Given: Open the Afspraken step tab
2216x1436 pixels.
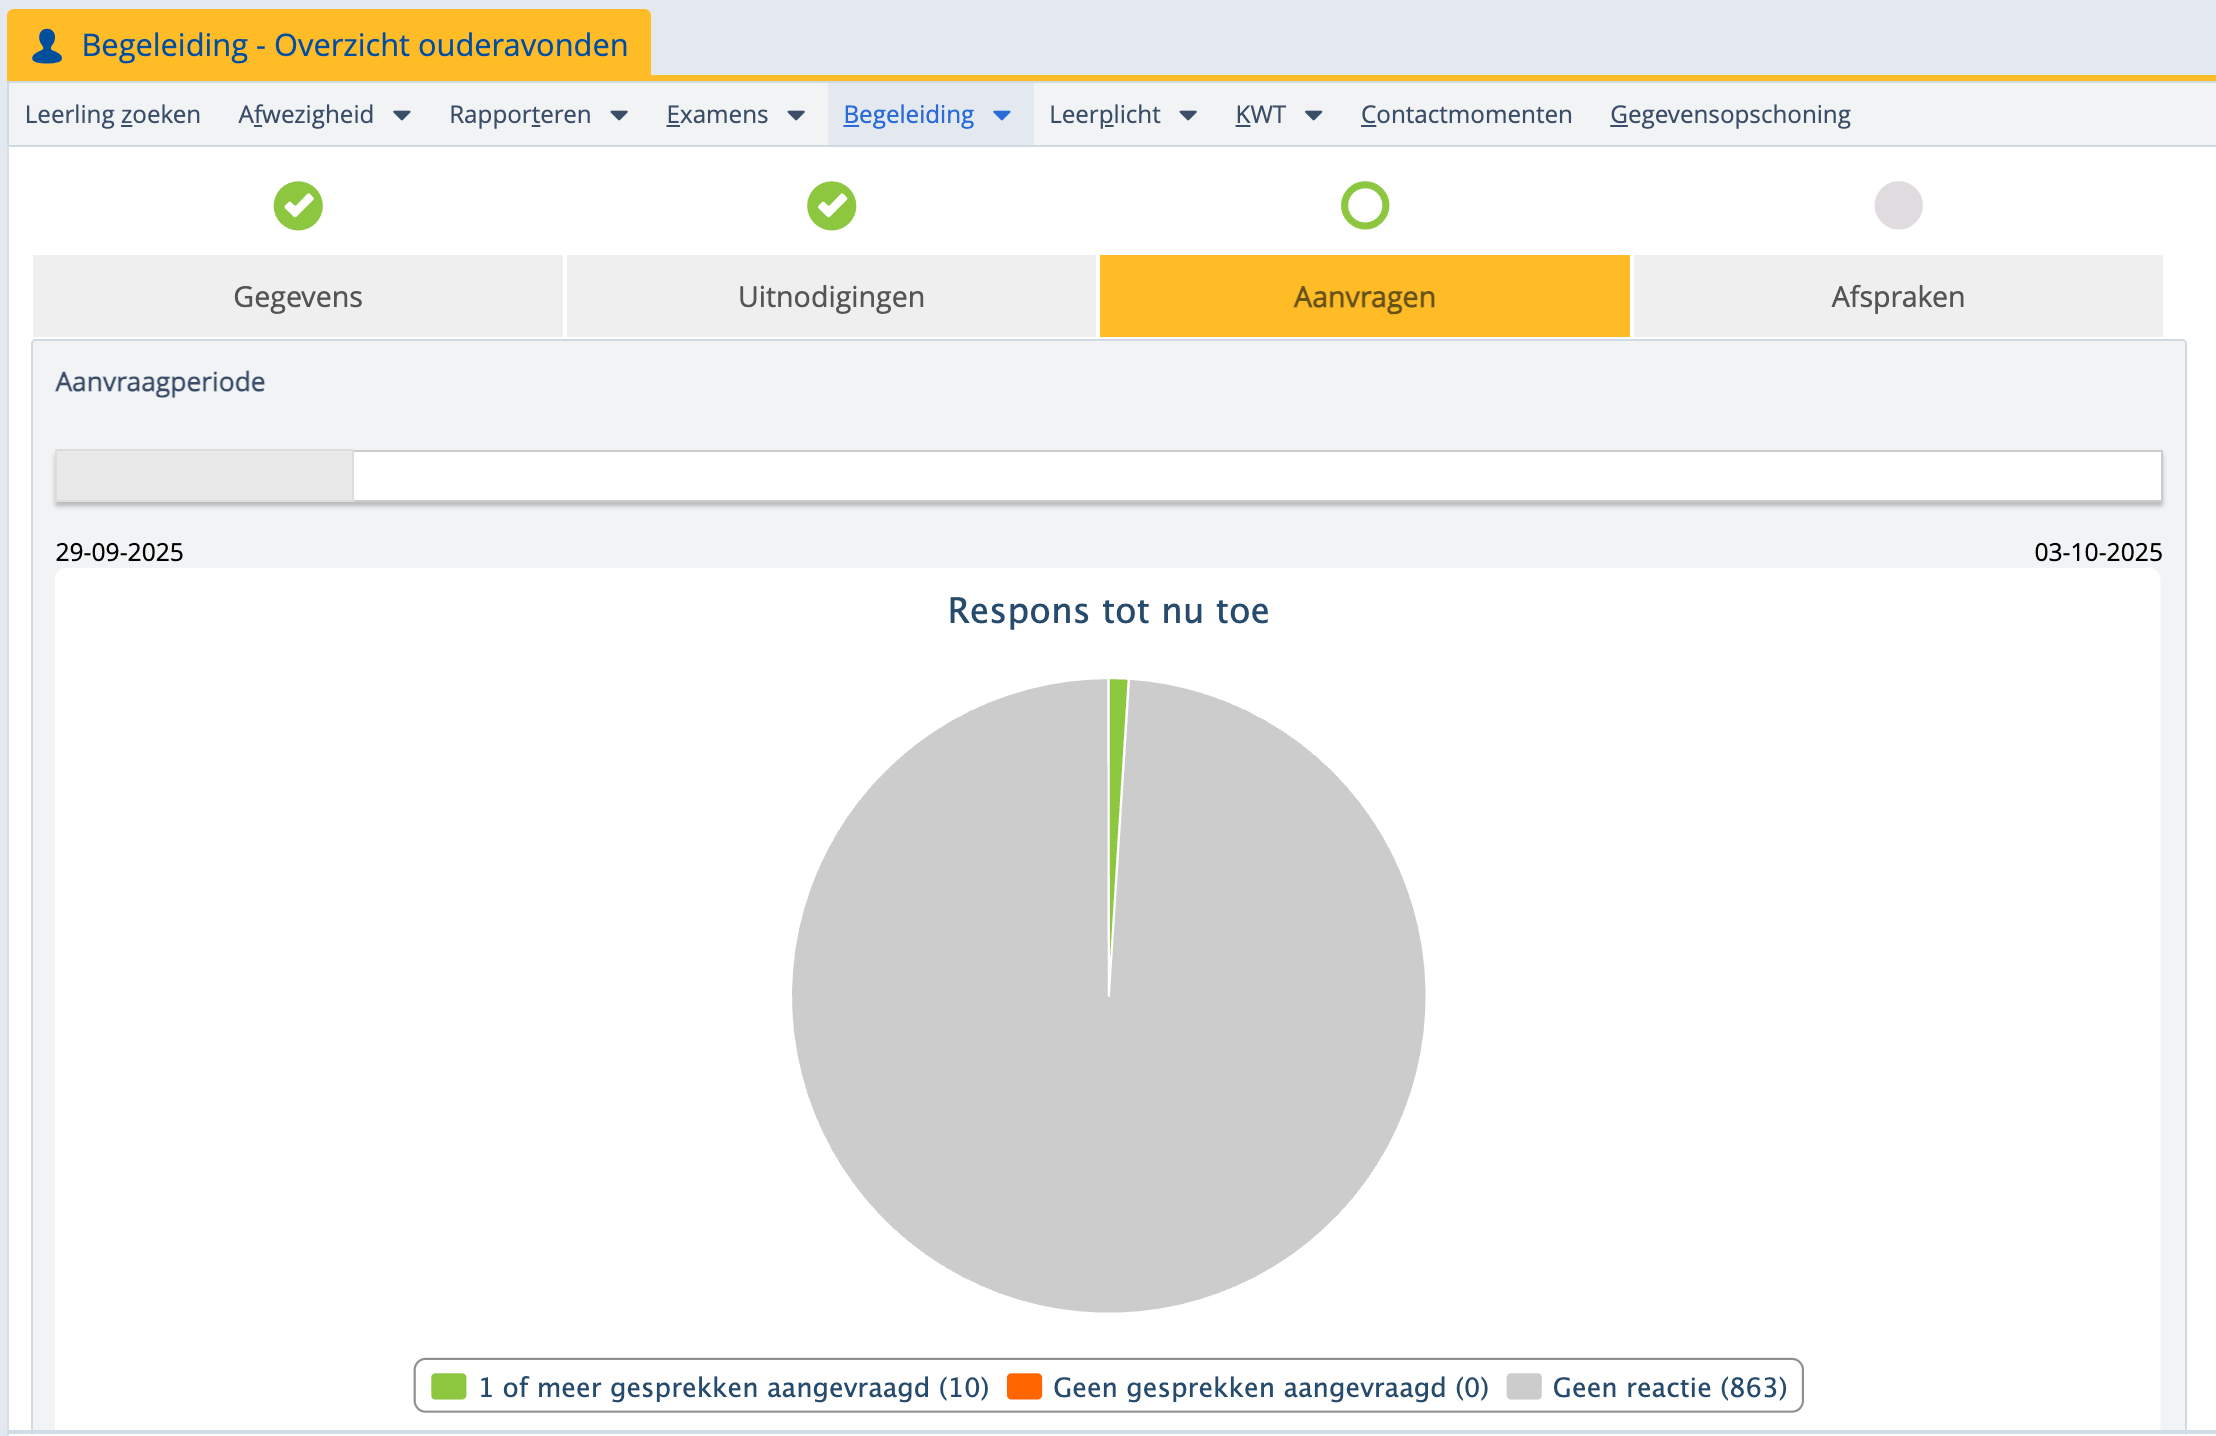Looking at the screenshot, I should click(x=1897, y=297).
